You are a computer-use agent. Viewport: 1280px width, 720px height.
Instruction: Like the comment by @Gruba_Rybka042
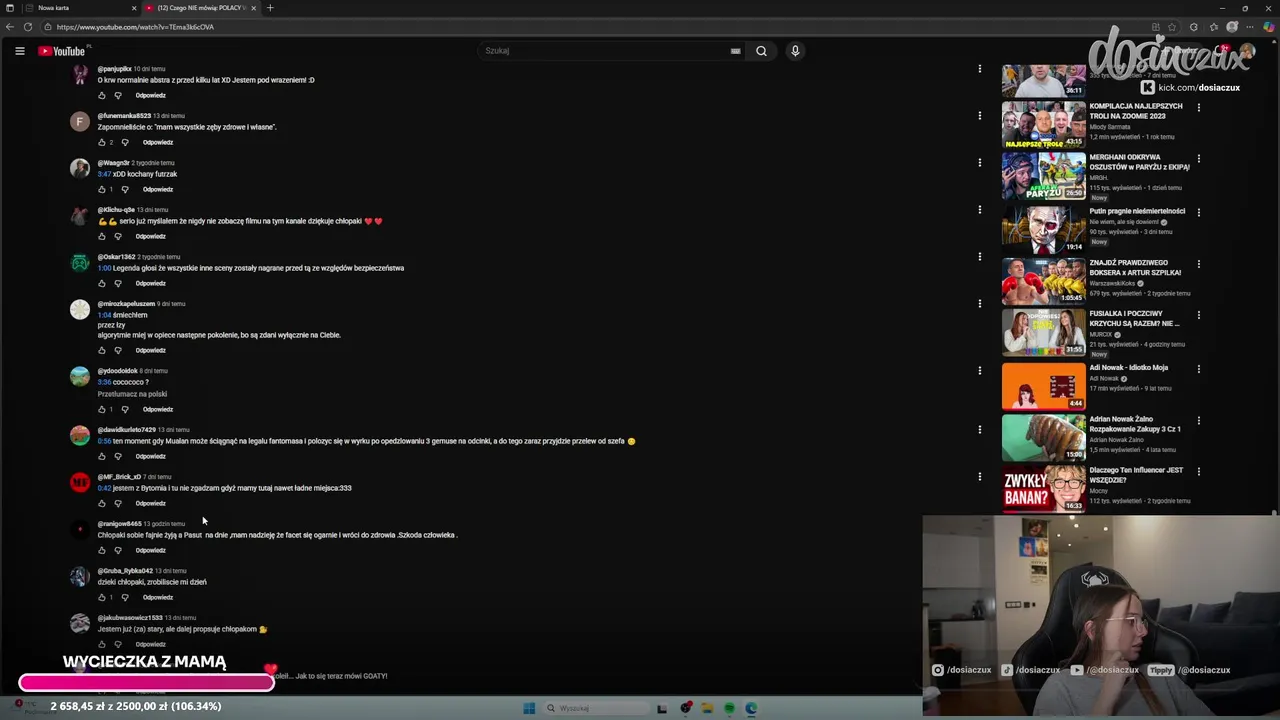pyautogui.click(x=101, y=598)
